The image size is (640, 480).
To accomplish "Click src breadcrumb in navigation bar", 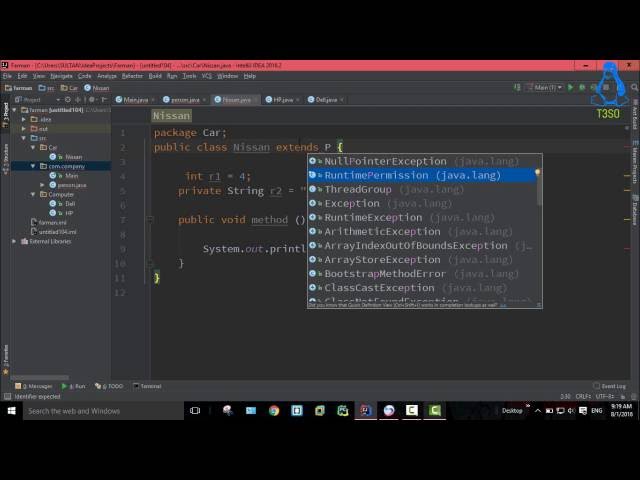I will pos(46,88).
